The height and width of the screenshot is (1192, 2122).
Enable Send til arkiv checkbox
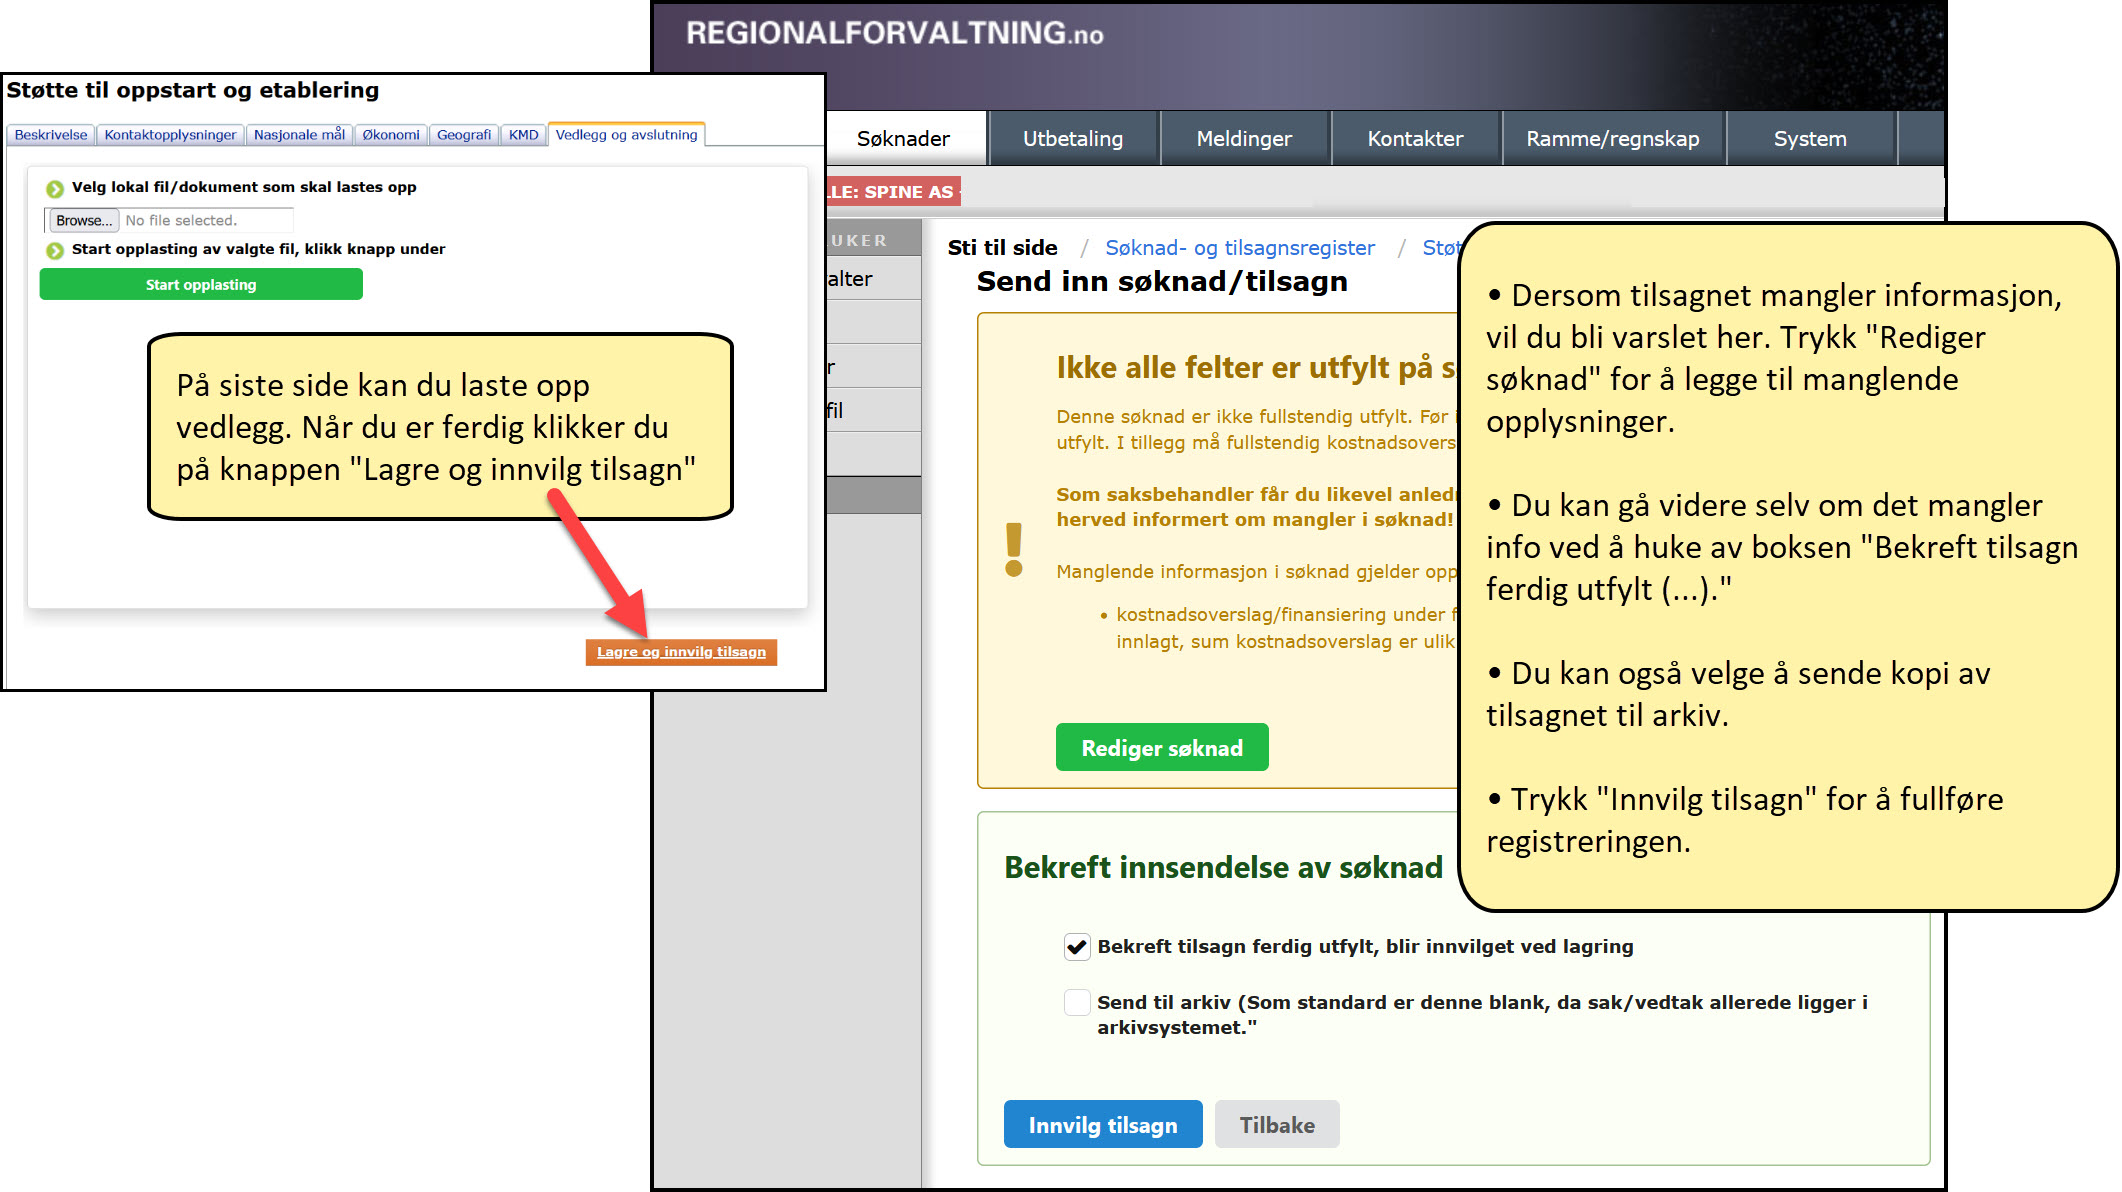click(1077, 1002)
